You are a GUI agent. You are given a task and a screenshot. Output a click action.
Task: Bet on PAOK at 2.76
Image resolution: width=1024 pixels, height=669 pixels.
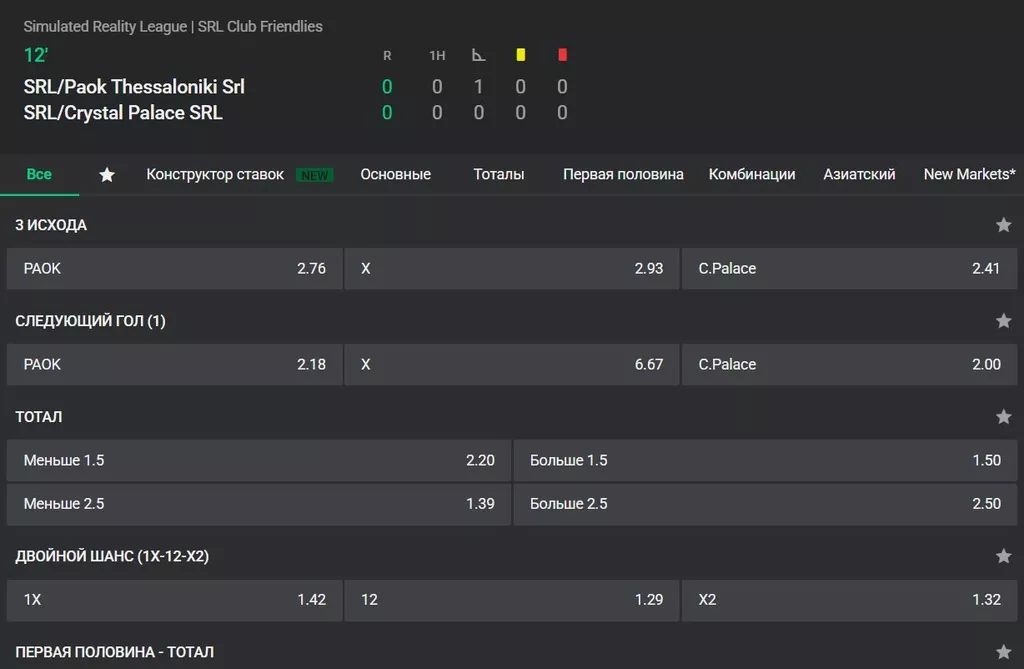coord(174,269)
